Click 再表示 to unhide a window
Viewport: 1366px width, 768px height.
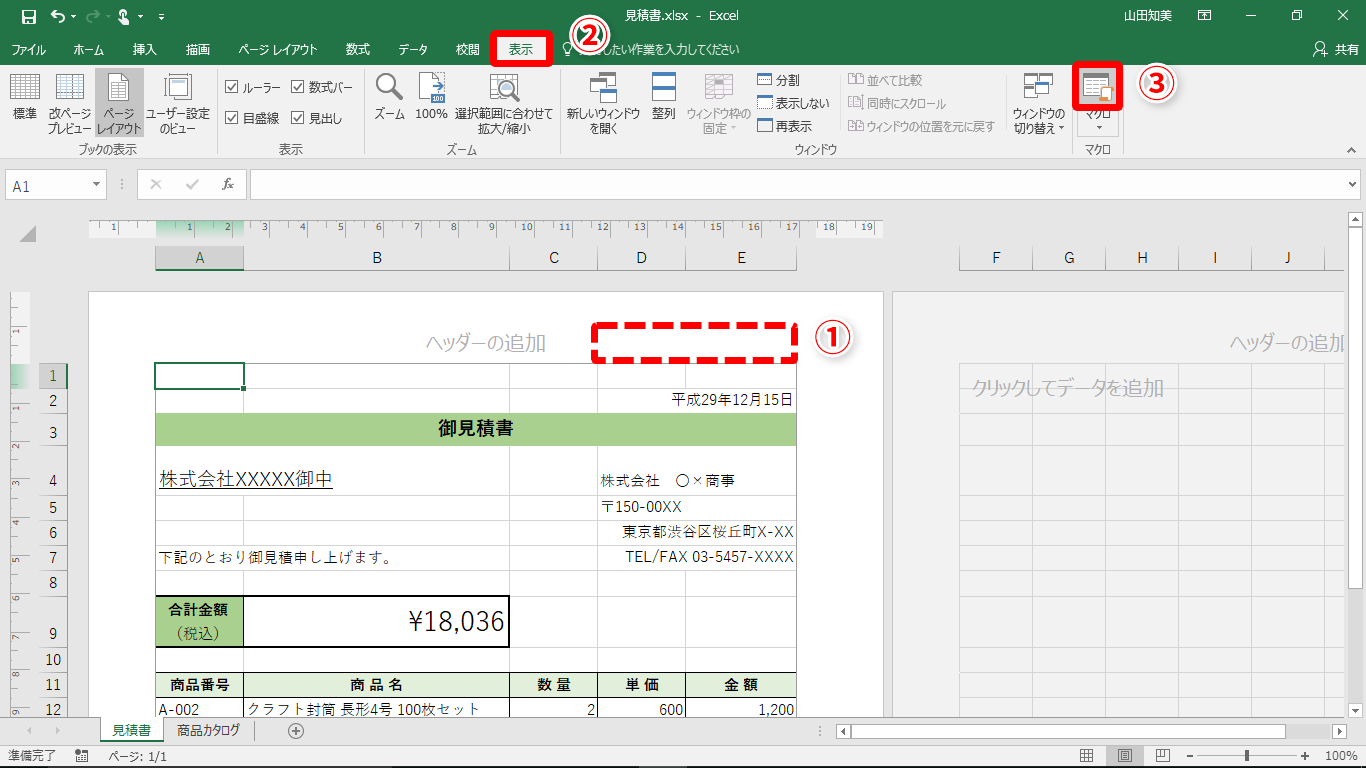[785, 126]
